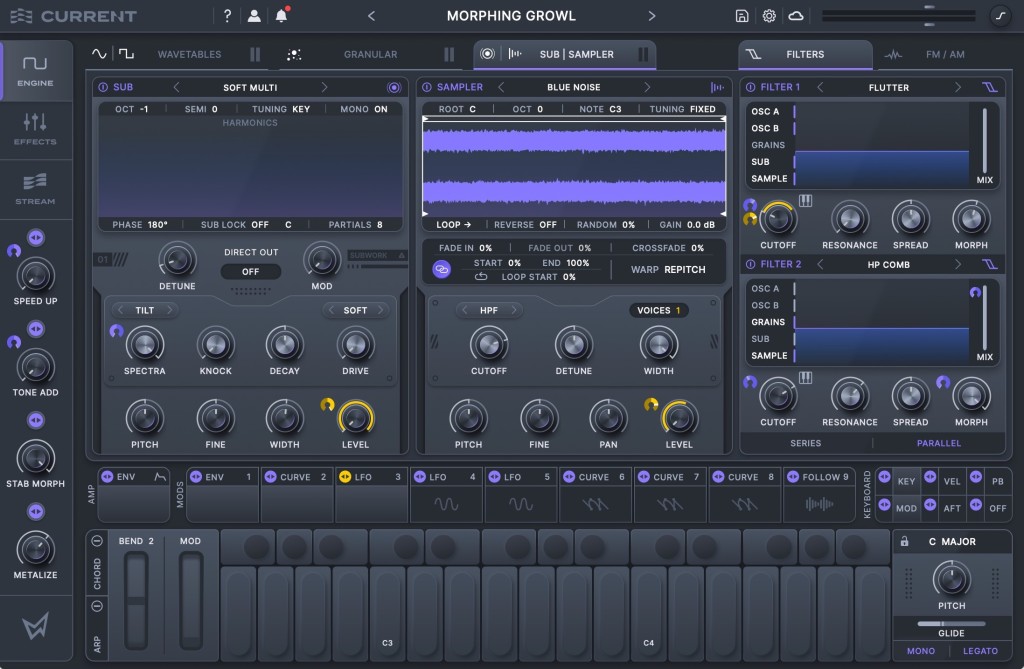Select Series filter routing

point(805,443)
